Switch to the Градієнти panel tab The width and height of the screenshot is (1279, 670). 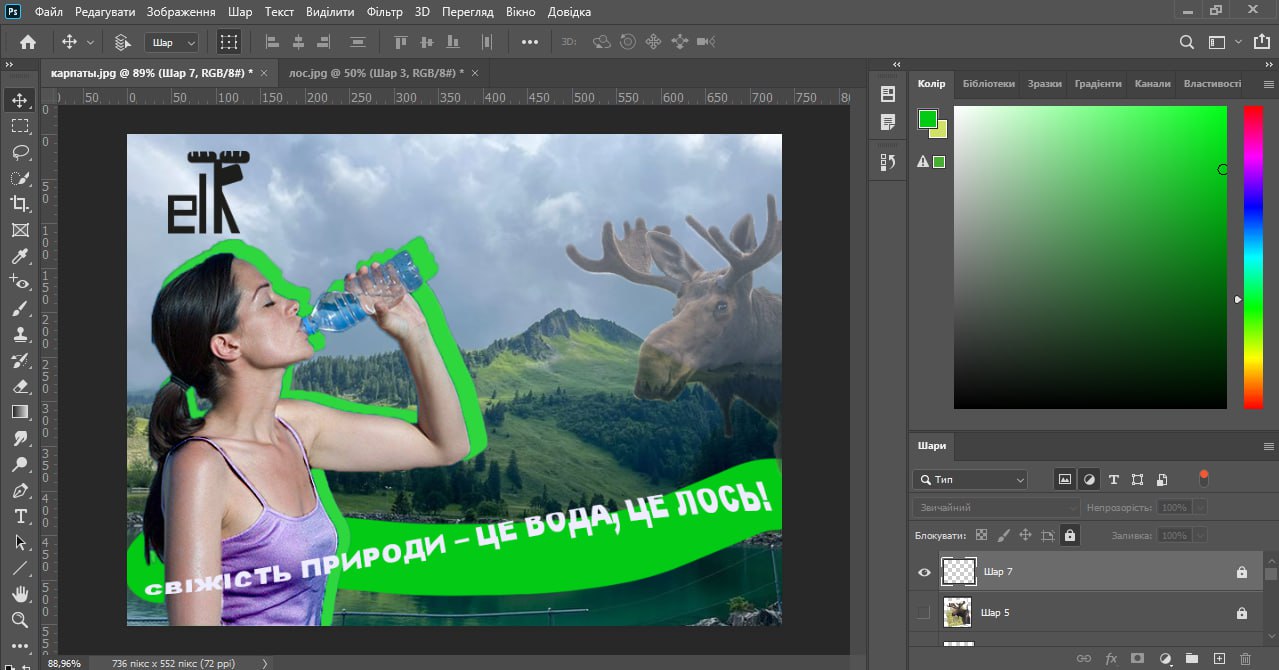pyautogui.click(x=1098, y=84)
